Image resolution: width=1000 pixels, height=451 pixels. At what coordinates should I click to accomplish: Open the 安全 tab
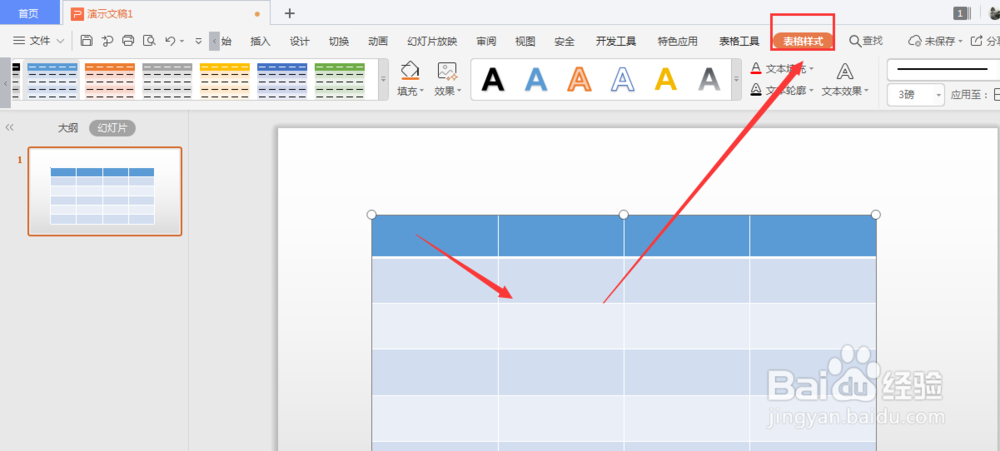564,41
